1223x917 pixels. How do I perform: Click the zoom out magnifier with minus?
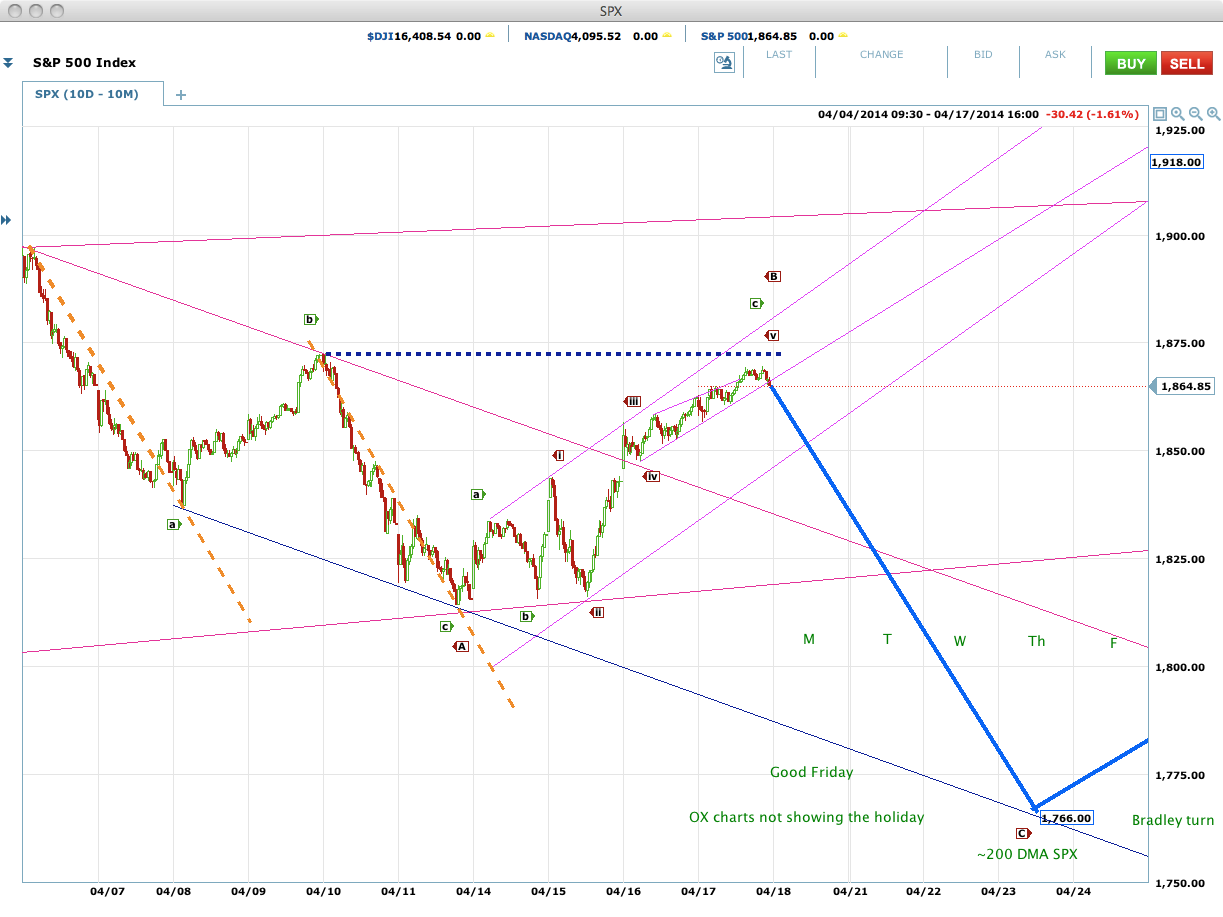pyautogui.click(x=1195, y=114)
